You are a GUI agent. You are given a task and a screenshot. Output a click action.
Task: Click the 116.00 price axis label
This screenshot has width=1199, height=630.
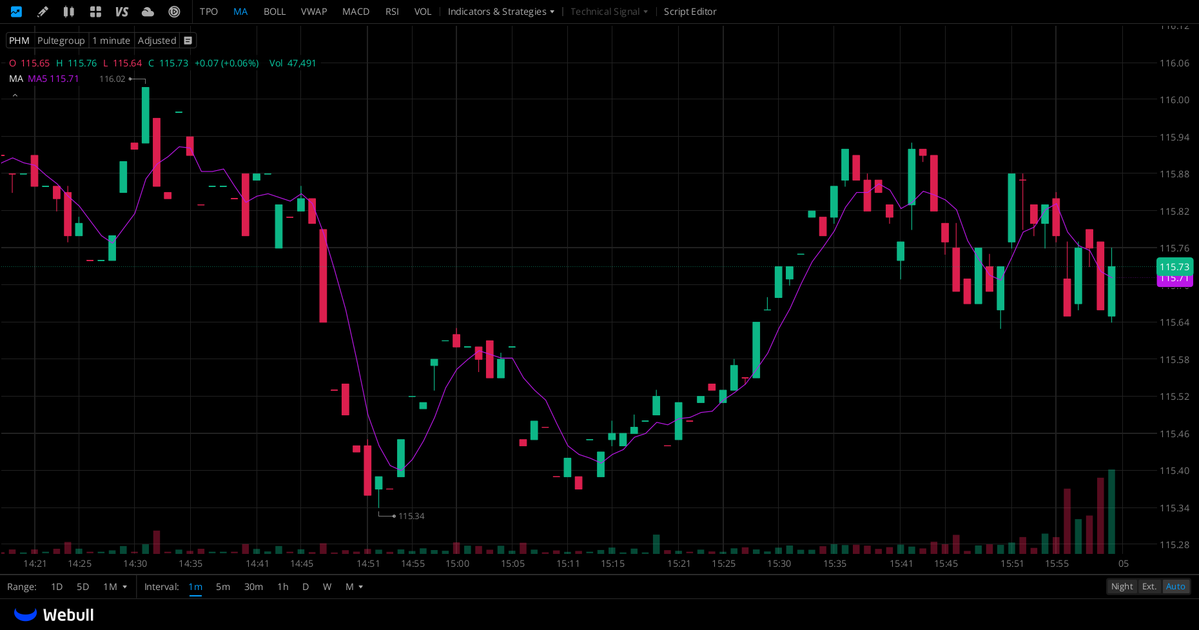pos(1175,100)
